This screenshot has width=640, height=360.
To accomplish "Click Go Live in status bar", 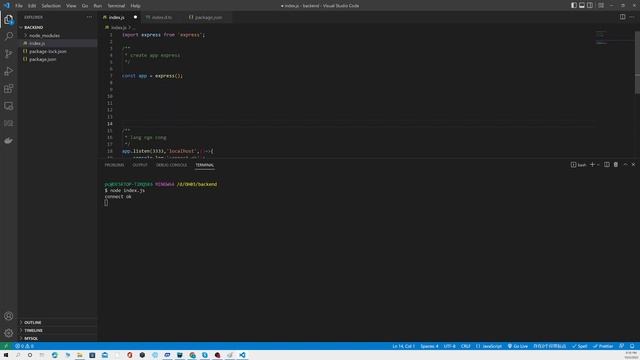I will point(518,346).
